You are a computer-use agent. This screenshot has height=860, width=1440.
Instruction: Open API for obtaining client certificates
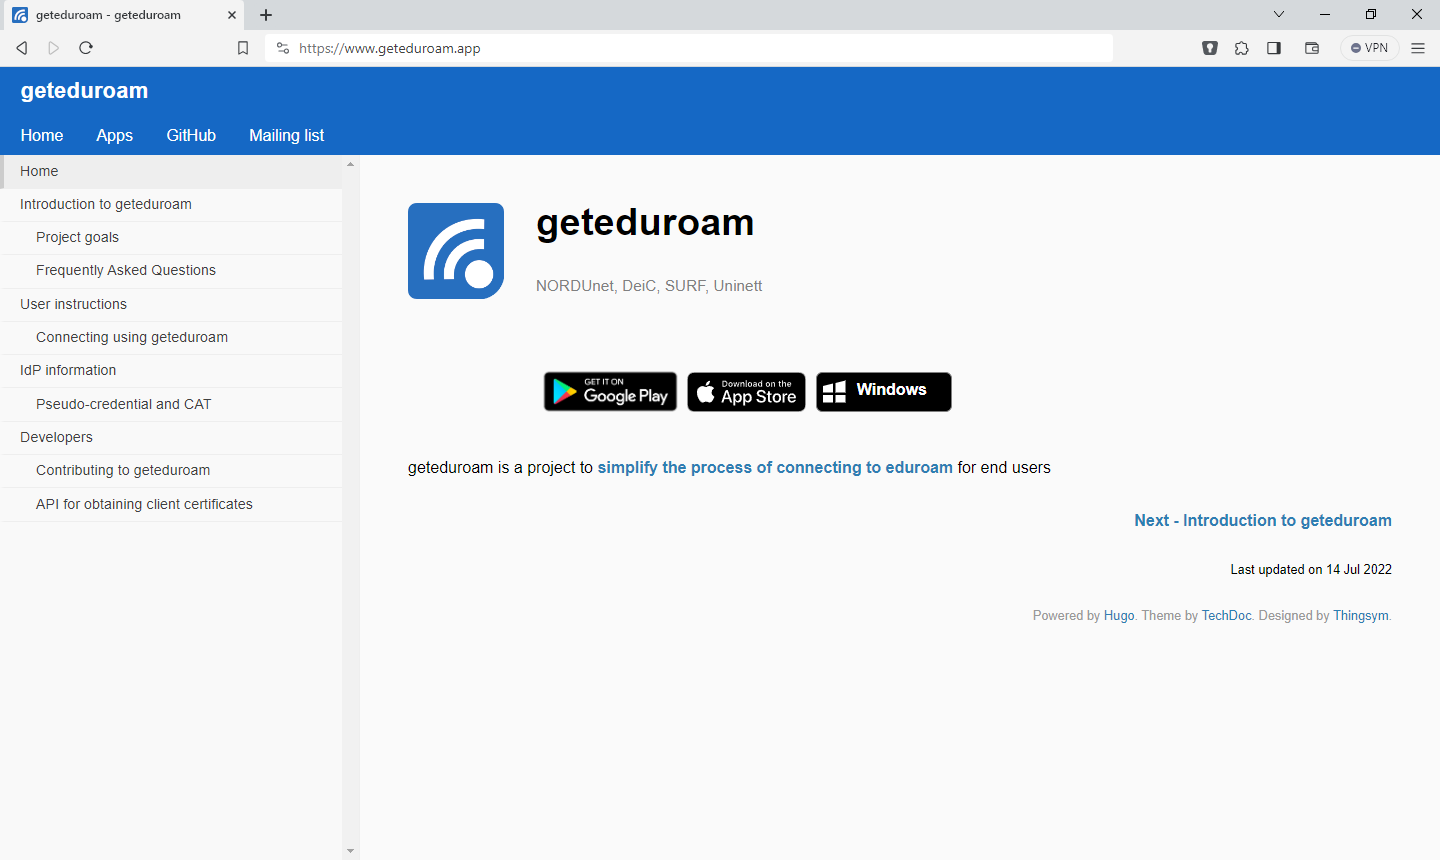(171, 505)
